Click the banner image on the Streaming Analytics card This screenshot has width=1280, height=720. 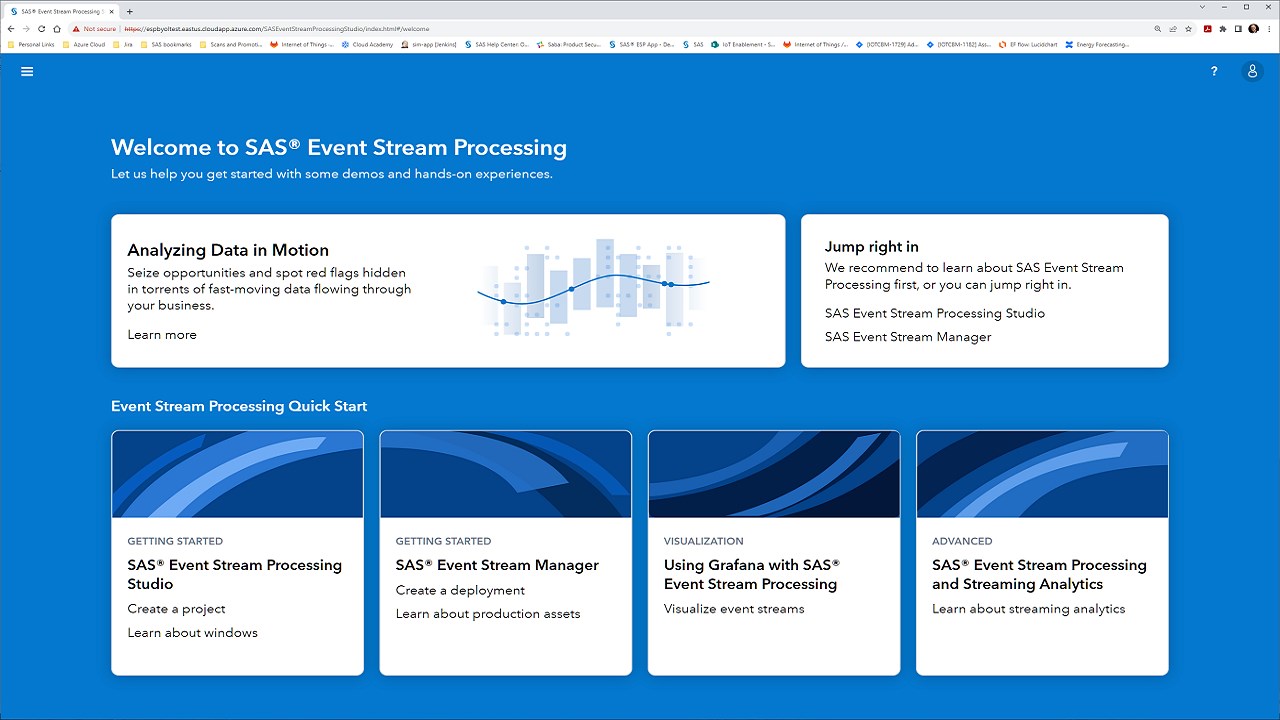(1042, 474)
